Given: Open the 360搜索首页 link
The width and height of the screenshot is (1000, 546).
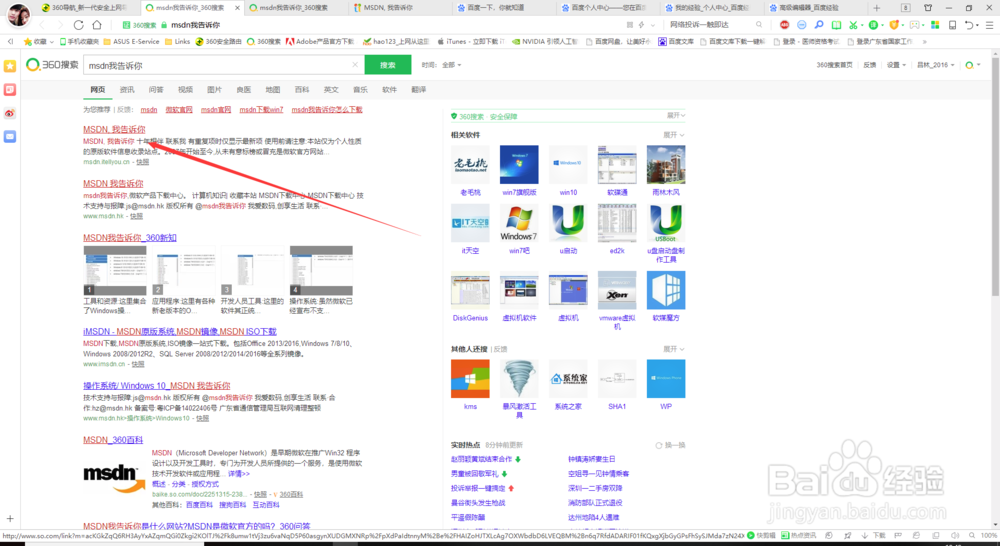Looking at the screenshot, I should click(834, 65).
